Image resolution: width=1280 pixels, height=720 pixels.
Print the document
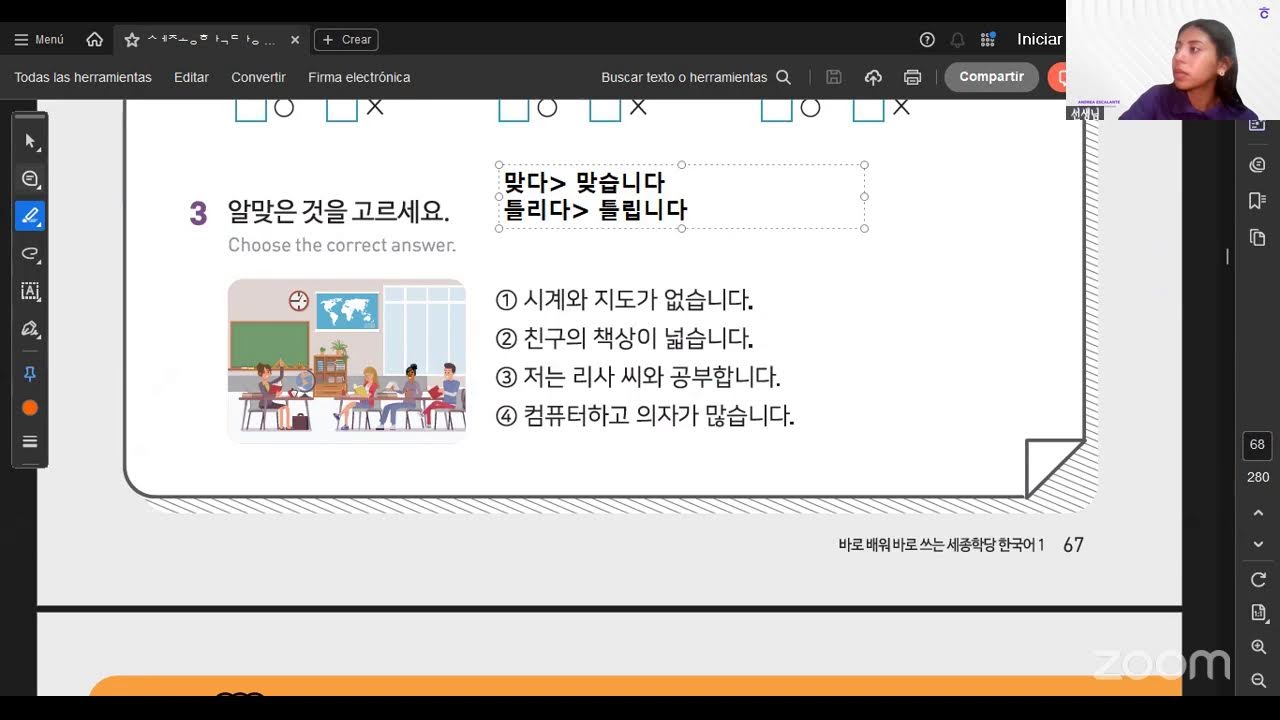point(912,77)
